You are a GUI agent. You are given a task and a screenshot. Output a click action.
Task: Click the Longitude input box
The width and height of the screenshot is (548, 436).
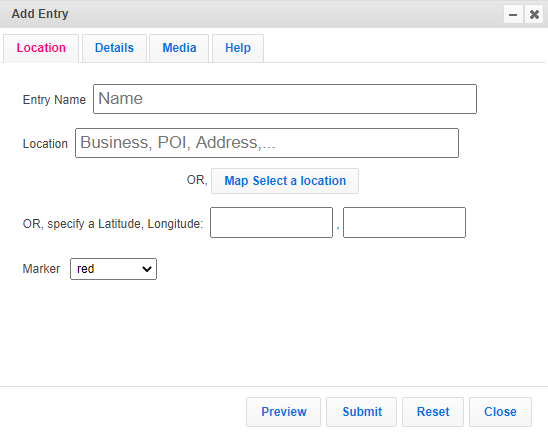point(404,223)
